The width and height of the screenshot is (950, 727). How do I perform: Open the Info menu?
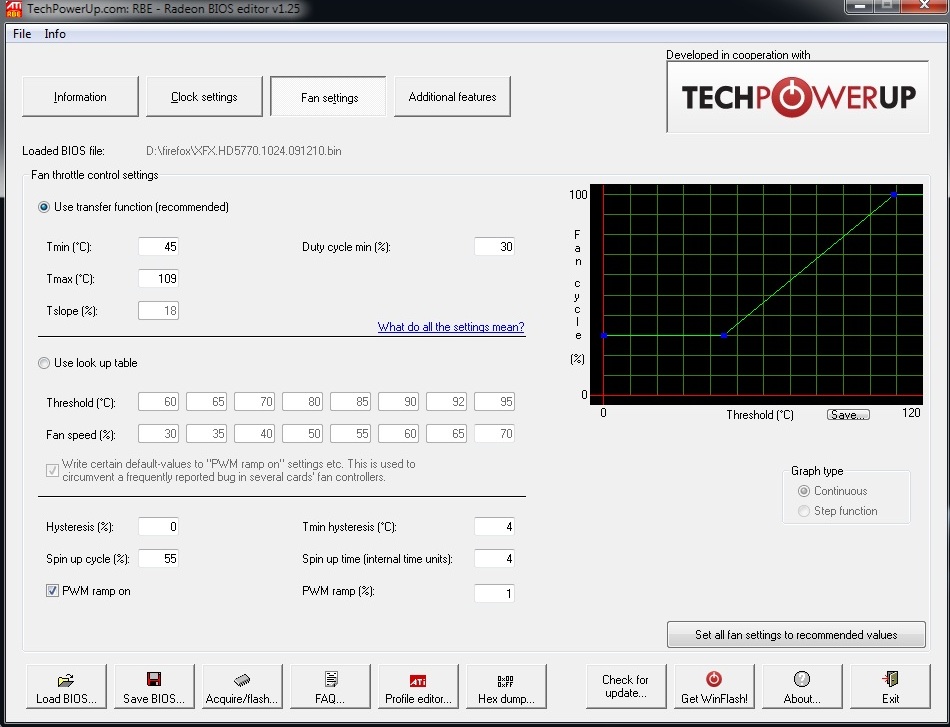[55, 34]
